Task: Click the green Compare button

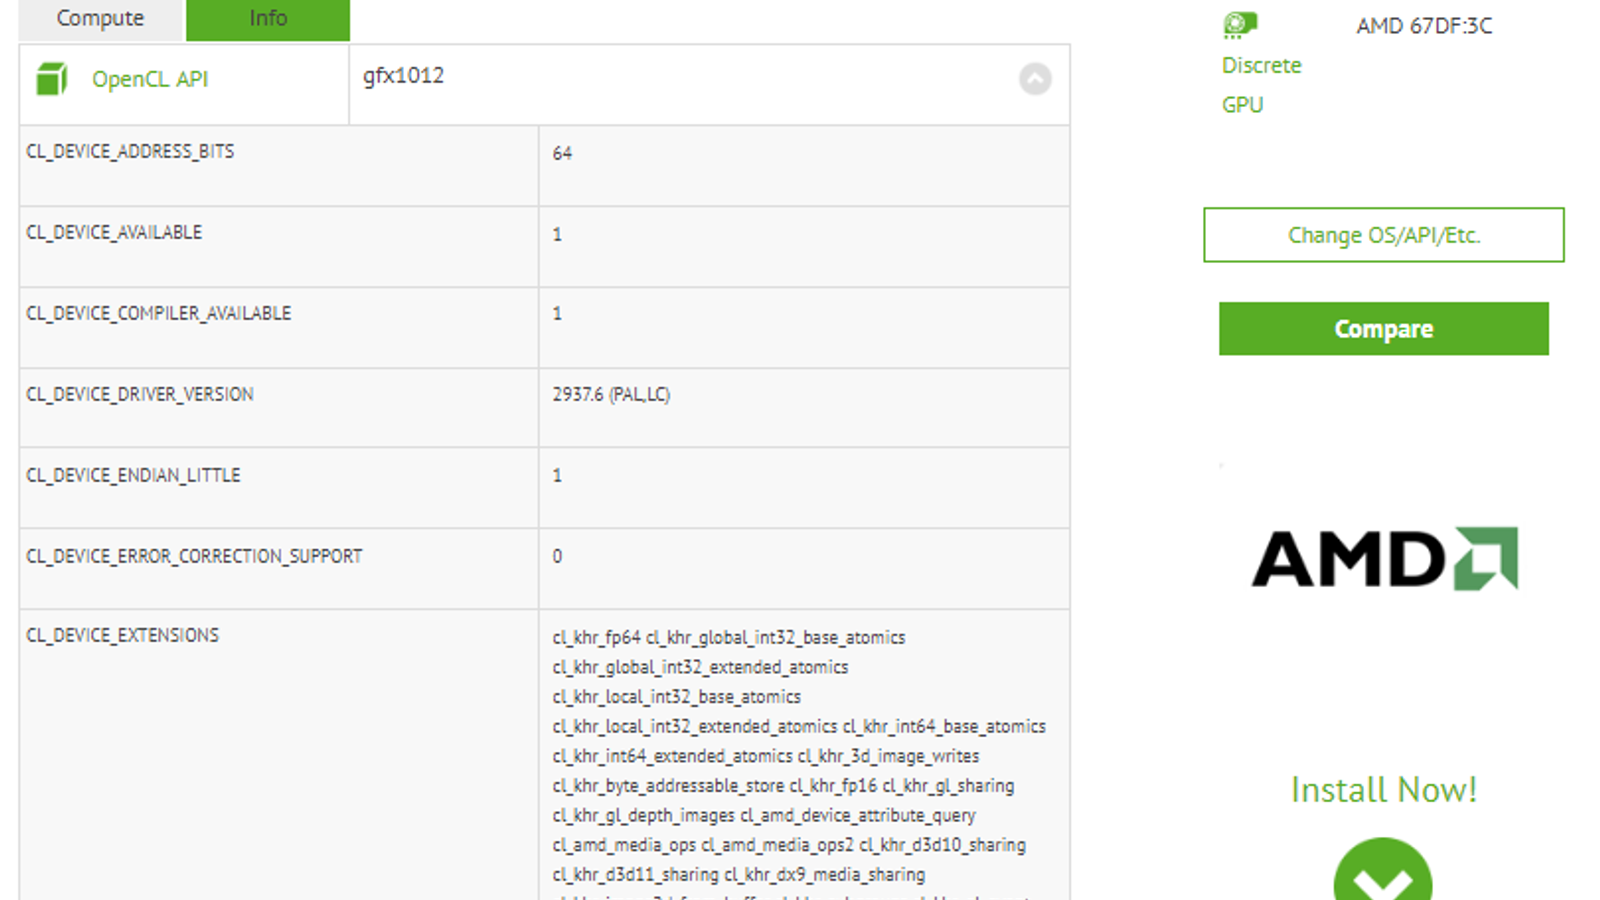Action: point(1383,329)
